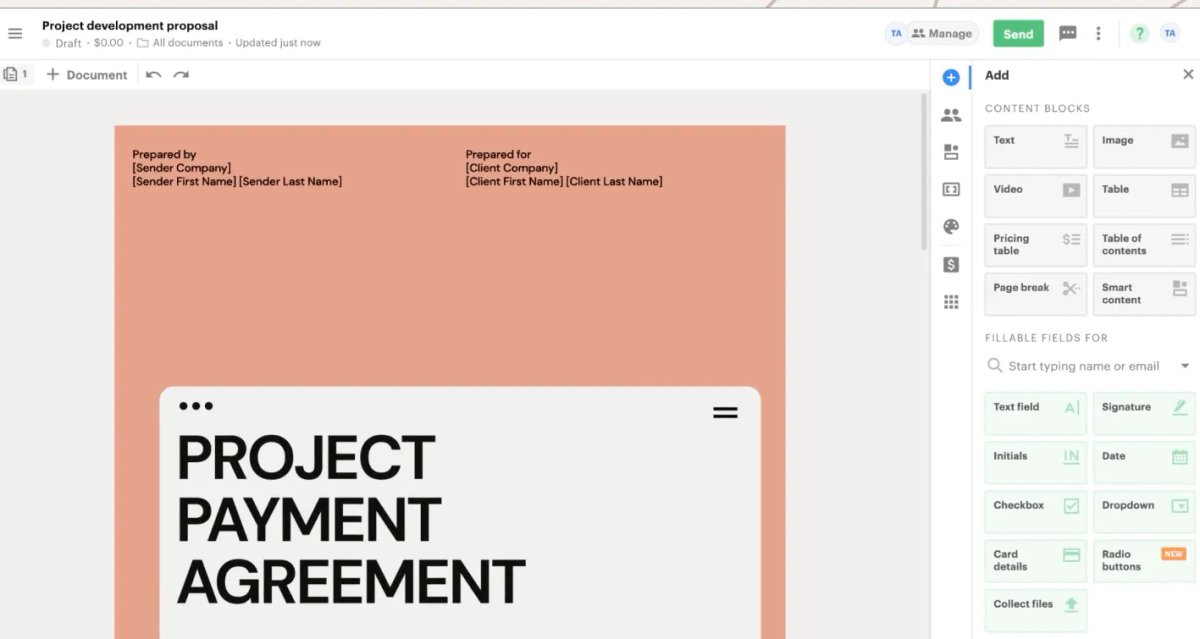Screen dimensions: 1200x639
Task: Click the PROJECT PAYMENT AGREEMENT heading
Action: point(351,520)
